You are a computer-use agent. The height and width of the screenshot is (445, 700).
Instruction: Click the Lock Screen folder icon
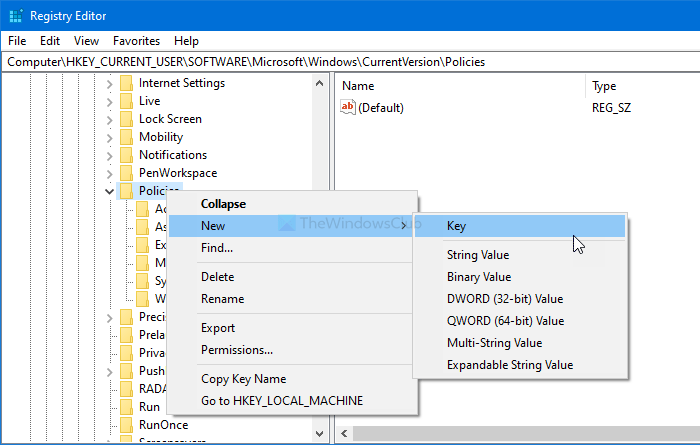(126, 119)
